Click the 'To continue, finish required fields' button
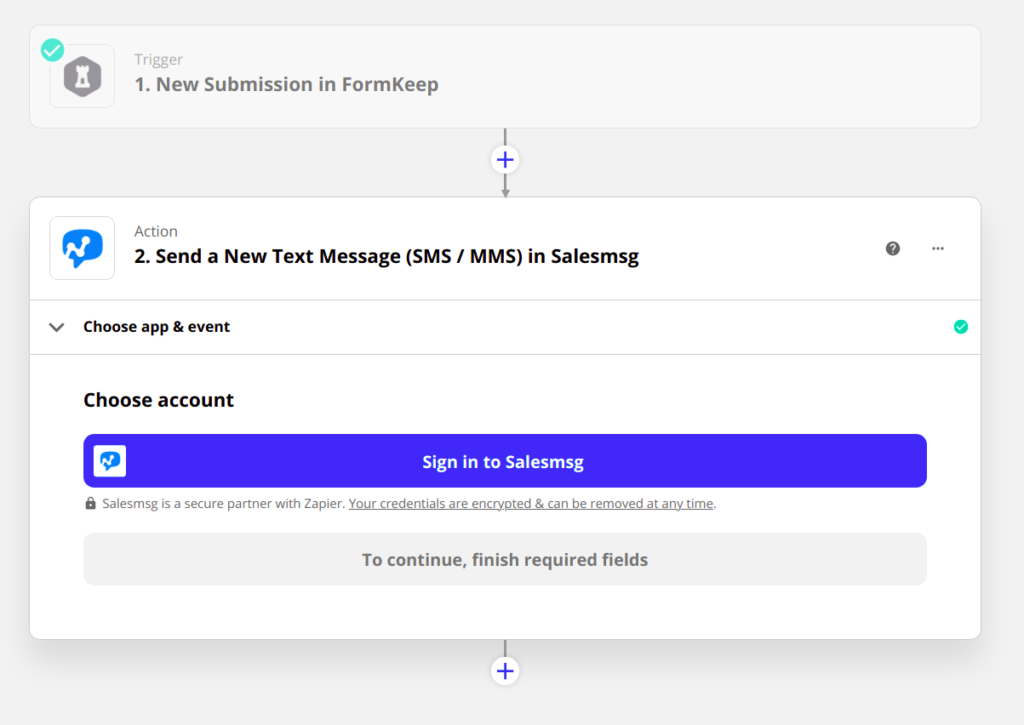Image resolution: width=1024 pixels, height=725 pixels. click(x=504, y=560)
